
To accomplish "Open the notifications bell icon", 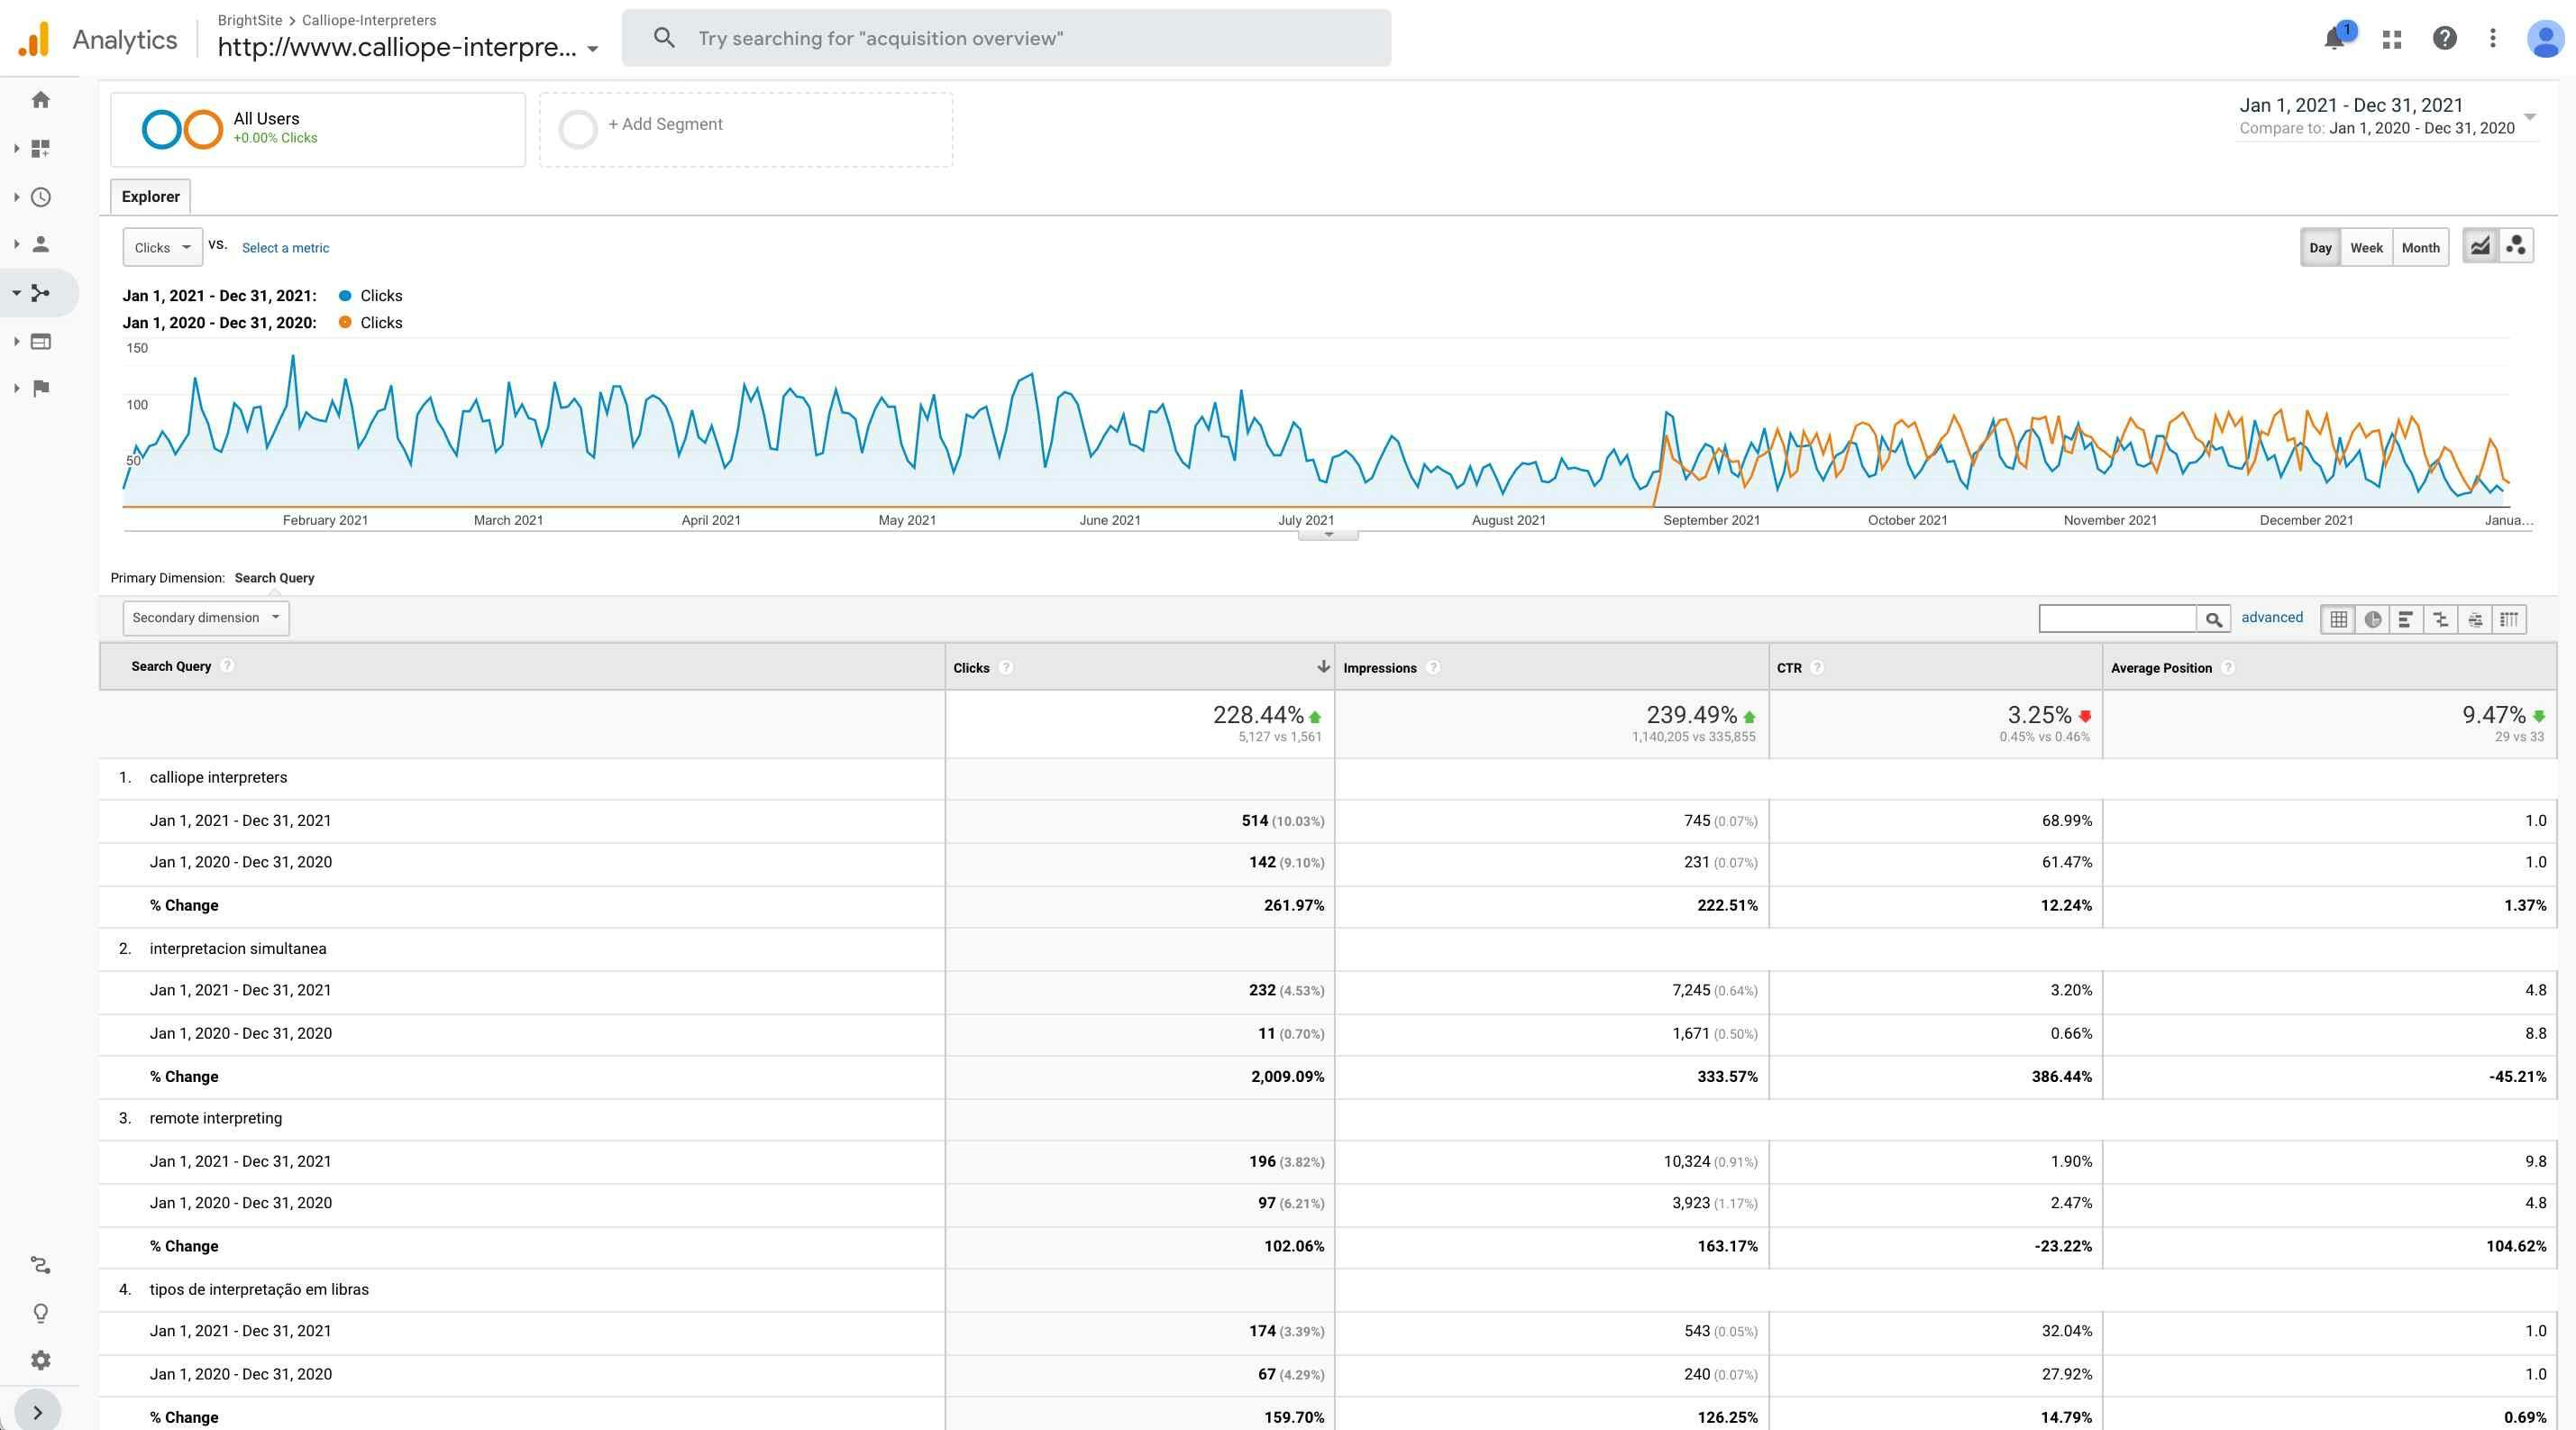I will coord(2335,39).
